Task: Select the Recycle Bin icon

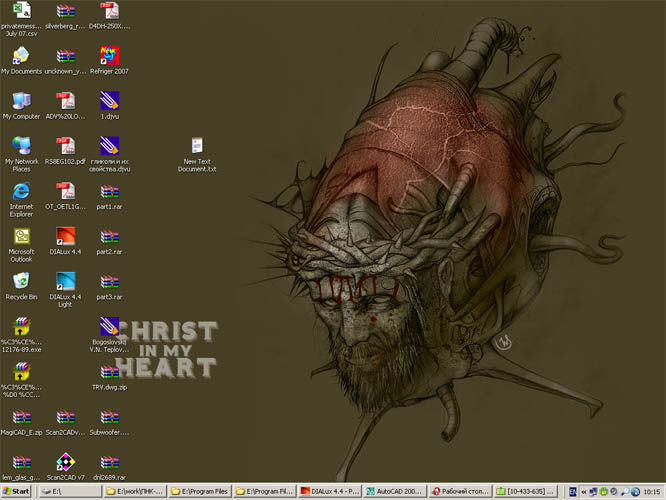Action: point(21,281)
